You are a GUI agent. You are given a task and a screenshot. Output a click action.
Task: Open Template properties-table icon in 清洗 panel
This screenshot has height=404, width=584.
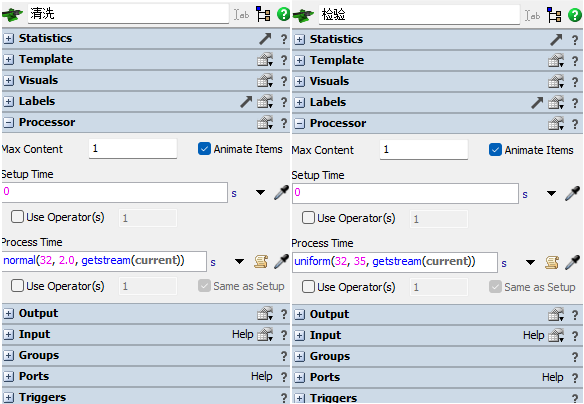[265, 60]
